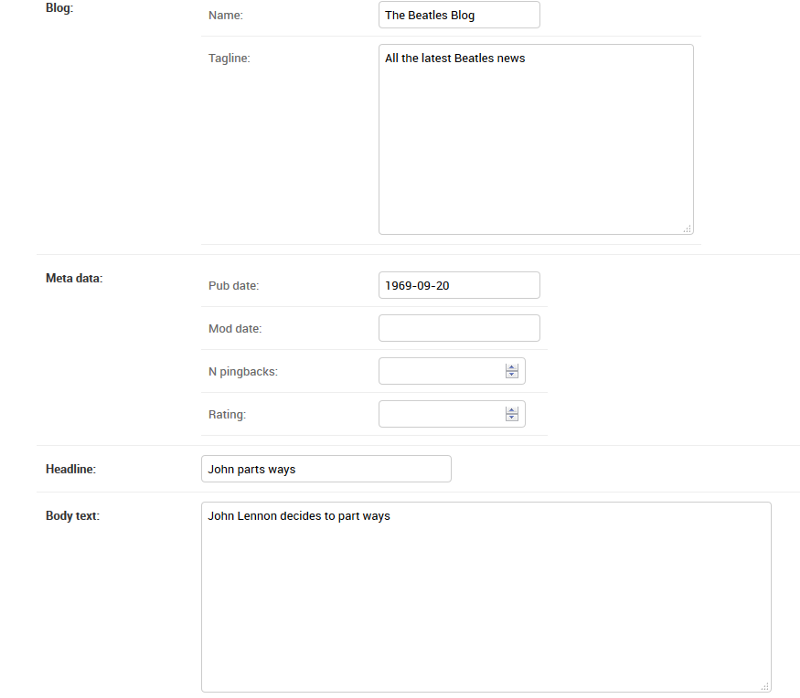Click the 'Rating:' label
800x698 pixels.
(227, 414)
